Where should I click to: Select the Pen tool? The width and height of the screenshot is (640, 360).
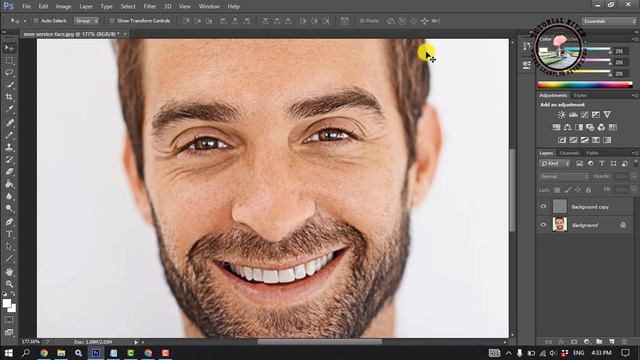click(x=9, y=222)
